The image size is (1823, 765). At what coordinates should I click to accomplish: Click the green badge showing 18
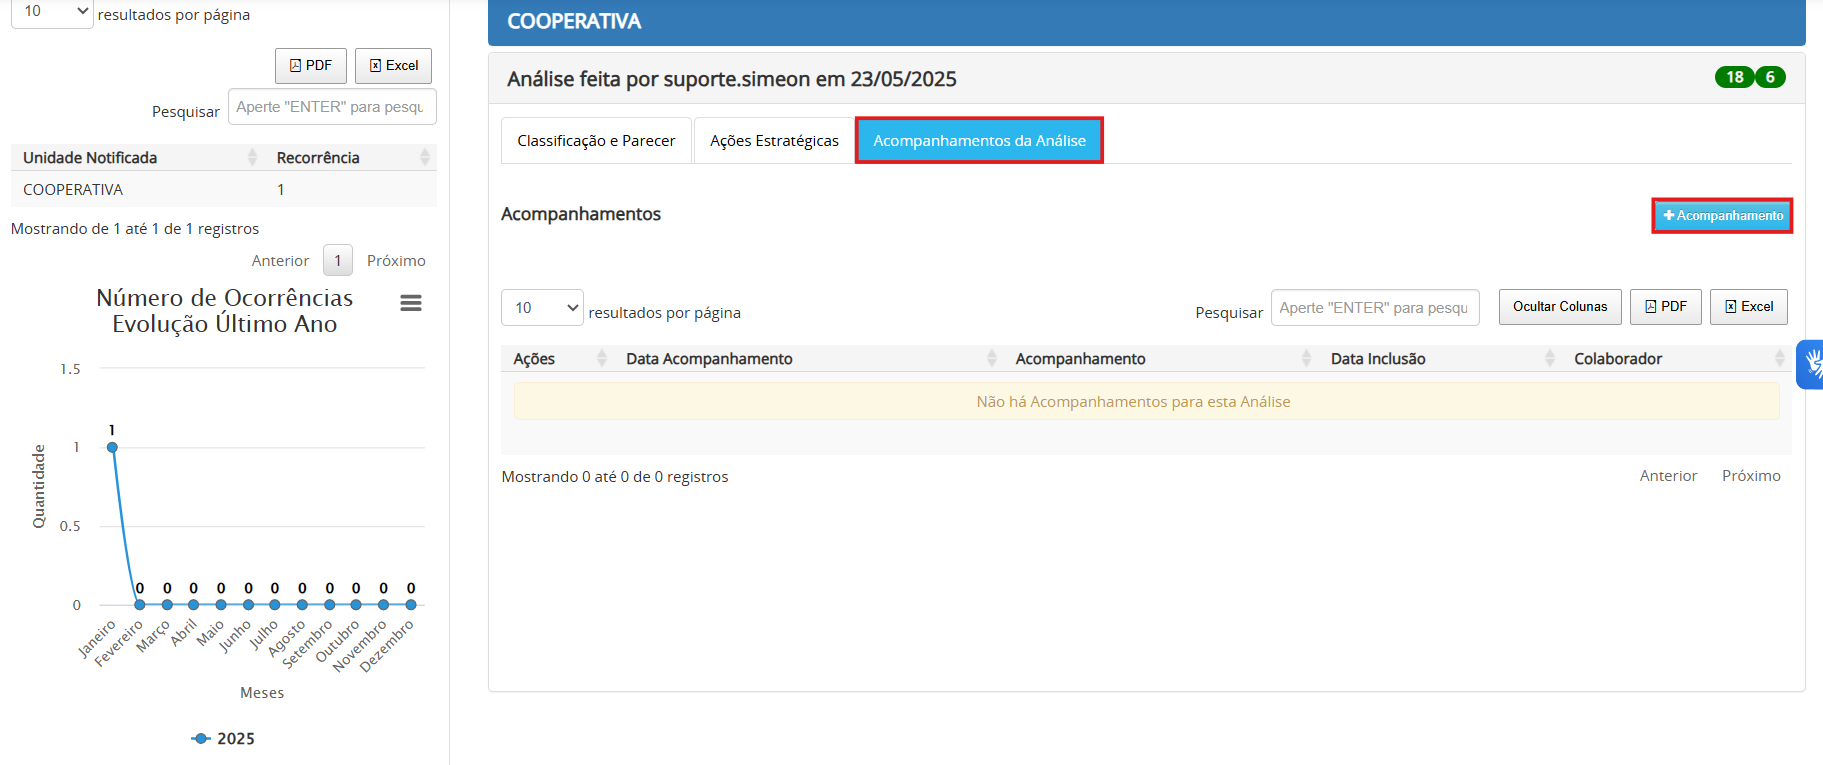(x=1734, y=77)
